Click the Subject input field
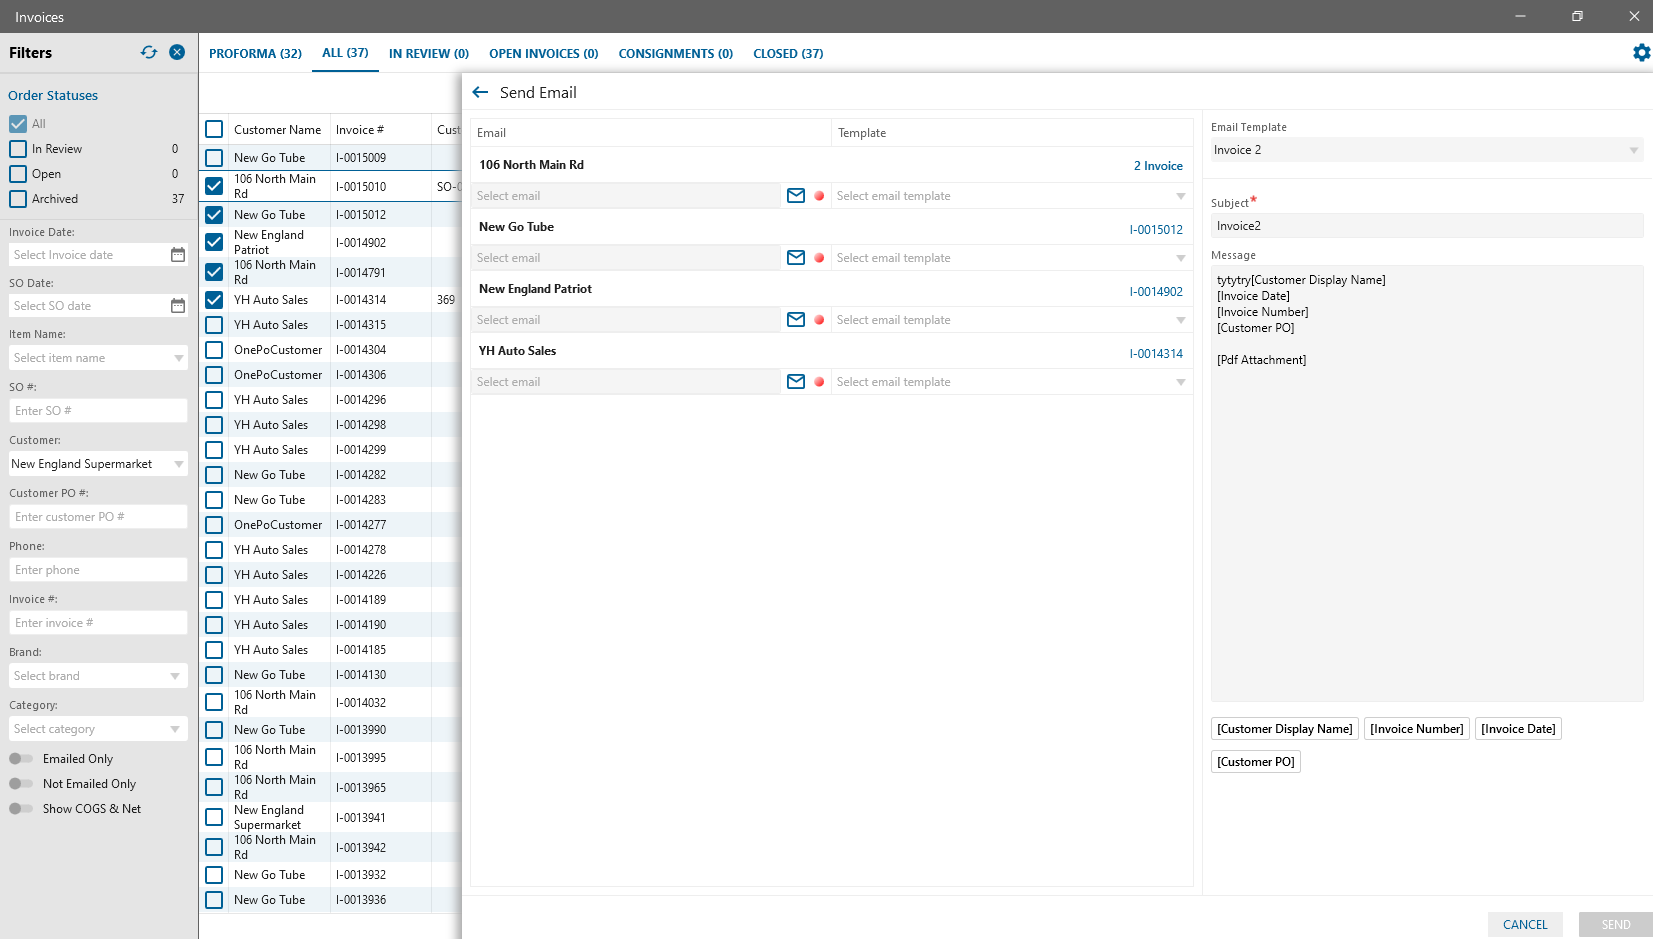Image resolution: width=1653 pixels, height=939 pixels. point(1426,226)
